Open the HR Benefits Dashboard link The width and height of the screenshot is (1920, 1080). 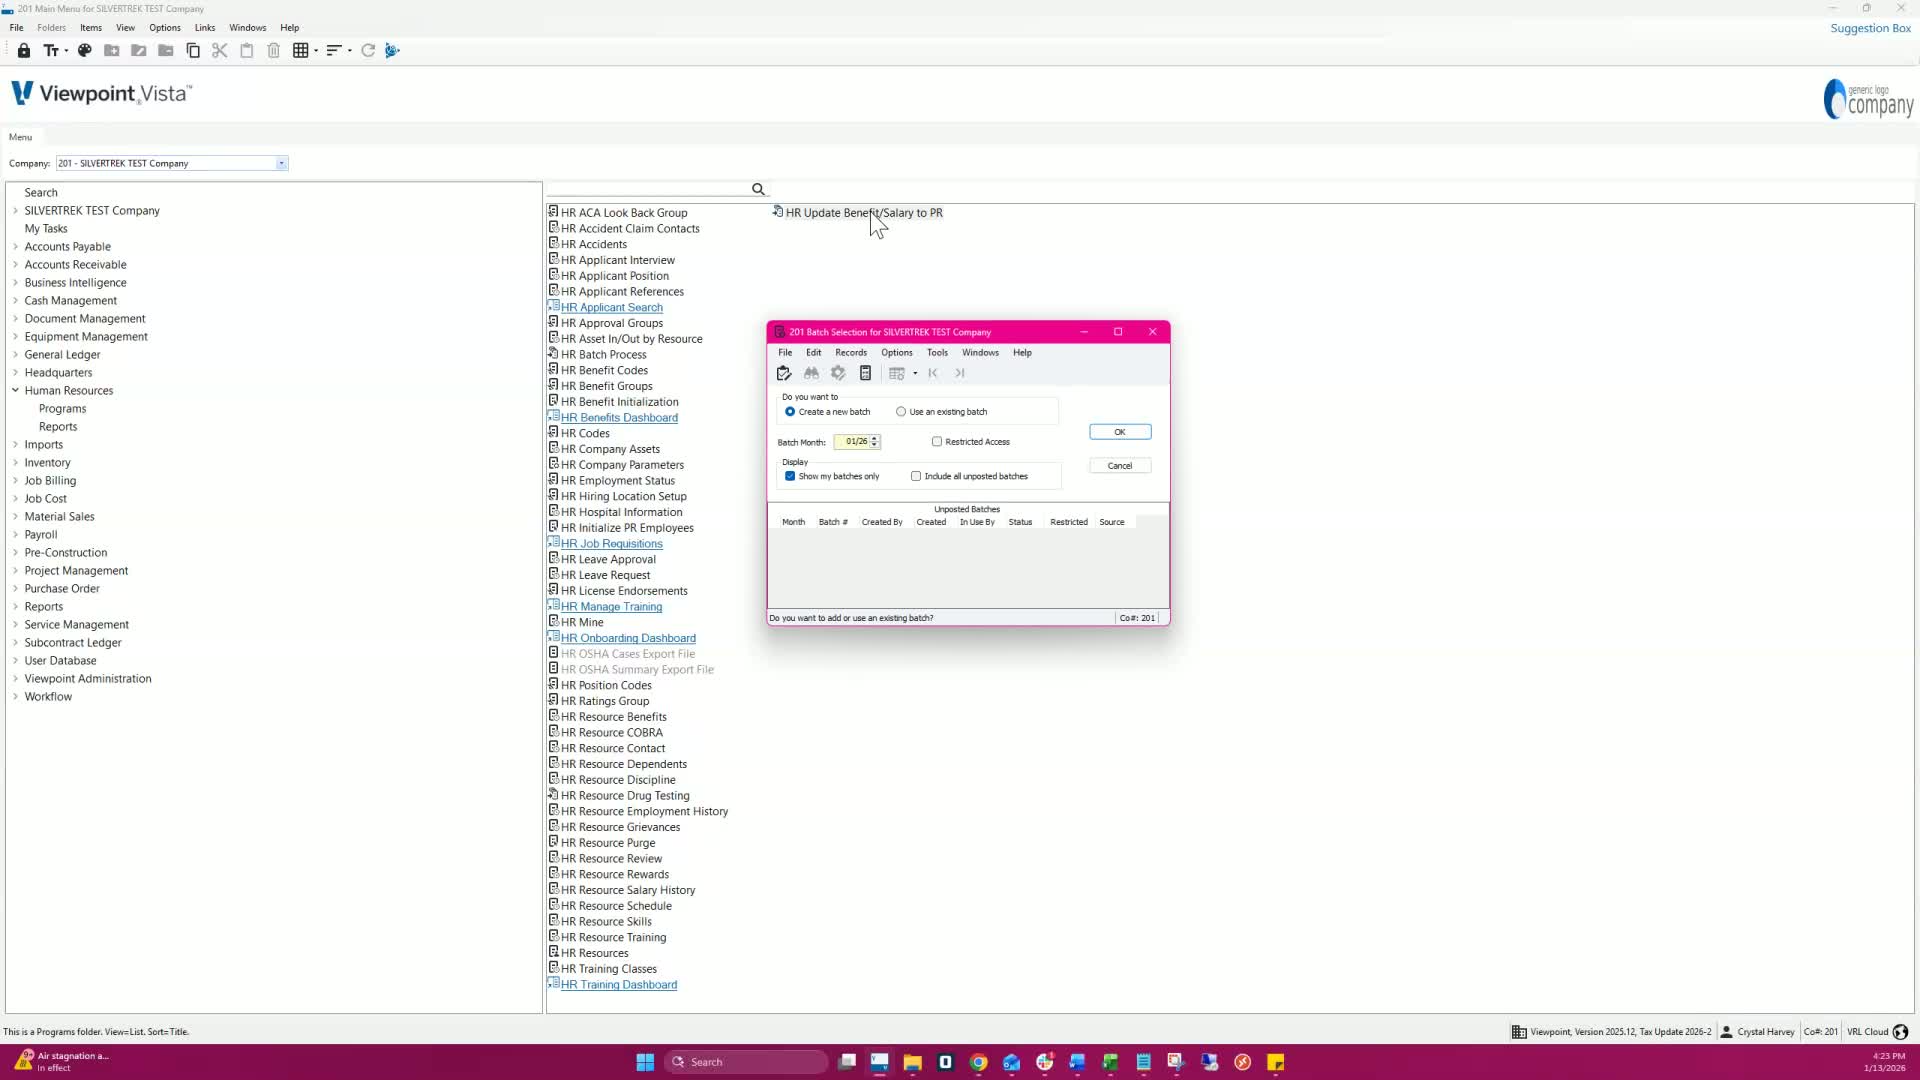619,418
